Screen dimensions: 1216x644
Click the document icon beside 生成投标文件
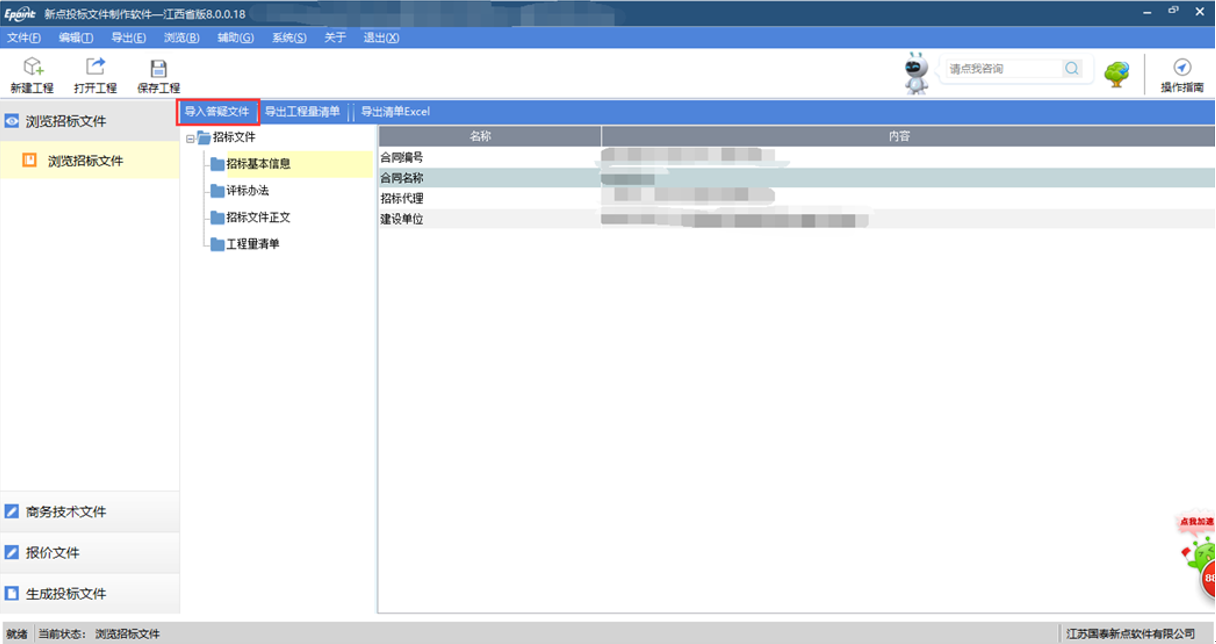12,593
